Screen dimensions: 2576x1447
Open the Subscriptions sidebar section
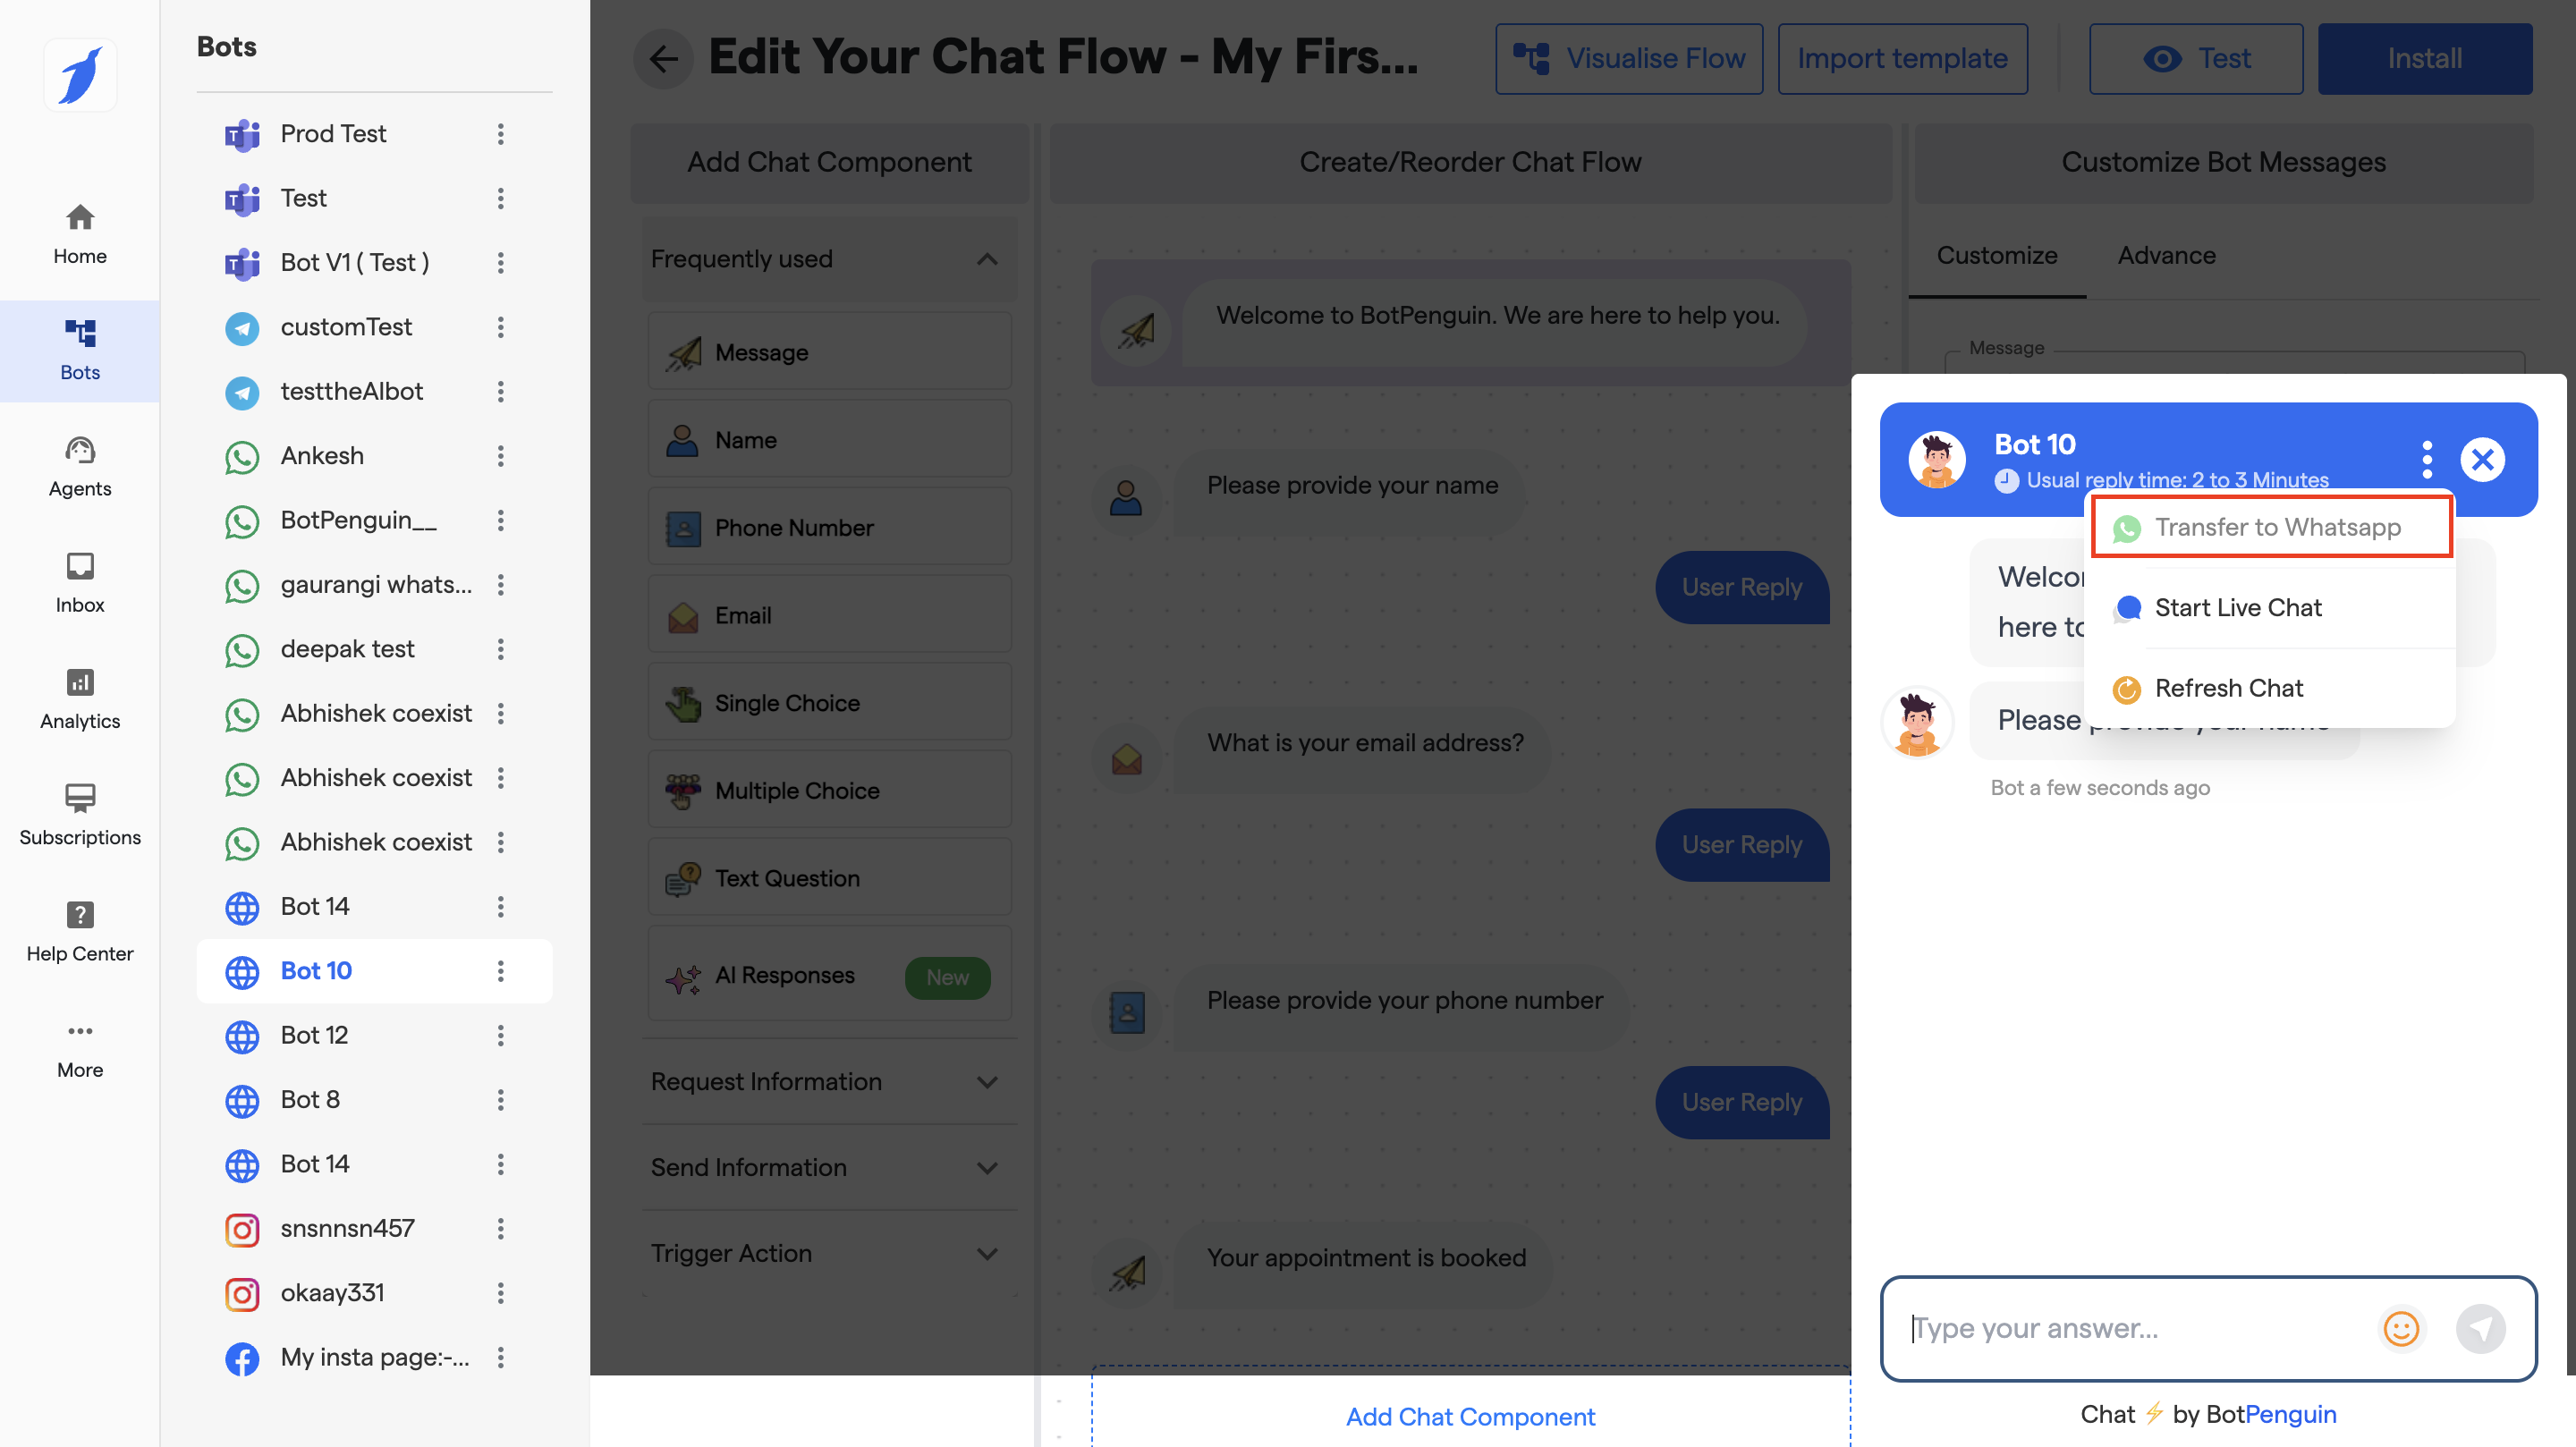pyautogui.click(x=80, y=814)
